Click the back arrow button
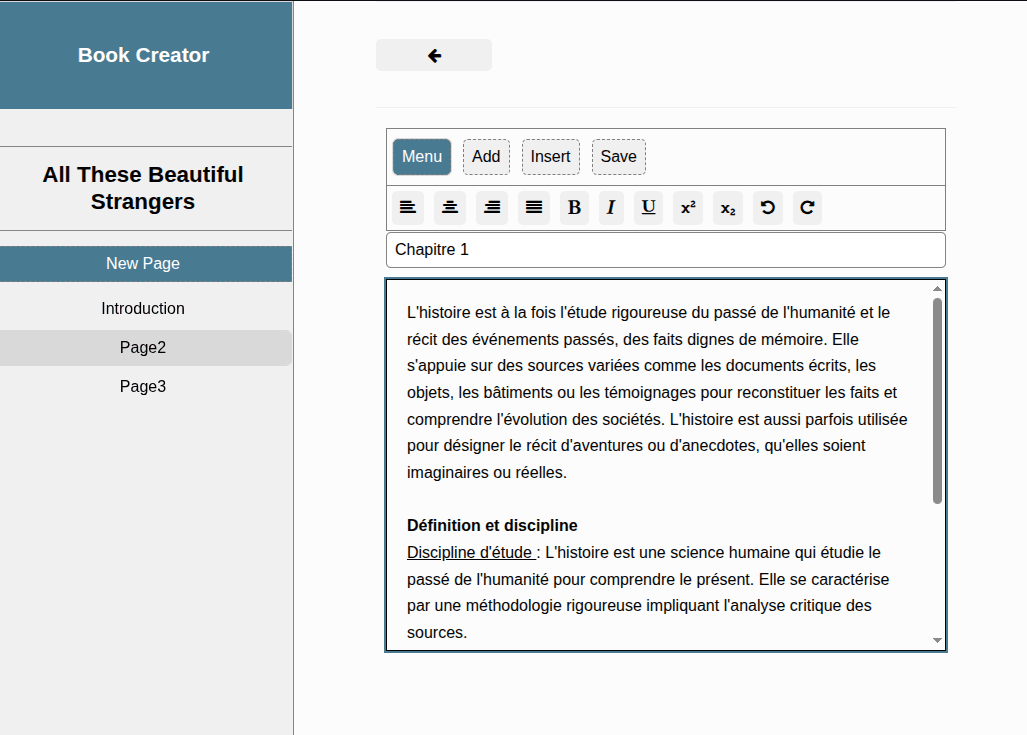 (x=434, y=56)
